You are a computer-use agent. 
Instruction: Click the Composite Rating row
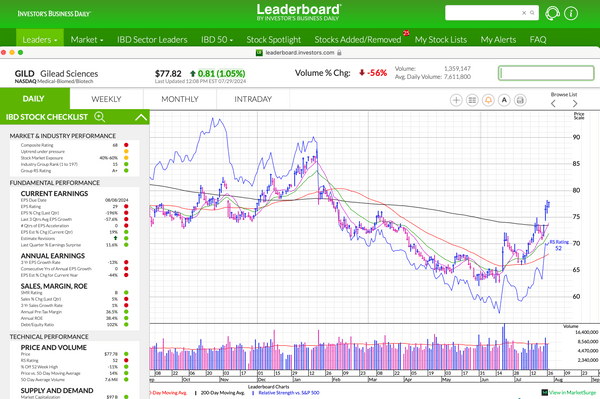(75, 145)
